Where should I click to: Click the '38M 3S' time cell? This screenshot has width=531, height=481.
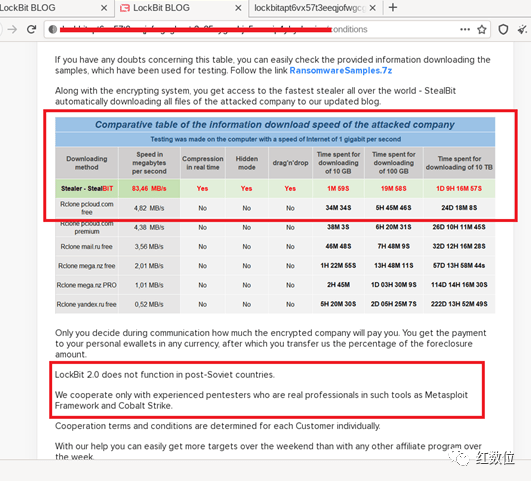[338, 227]
